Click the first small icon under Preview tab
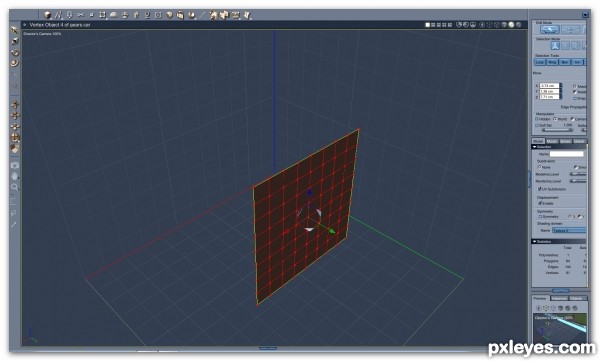The width and height of the screenshot is (600, 361). coord(539,308)
